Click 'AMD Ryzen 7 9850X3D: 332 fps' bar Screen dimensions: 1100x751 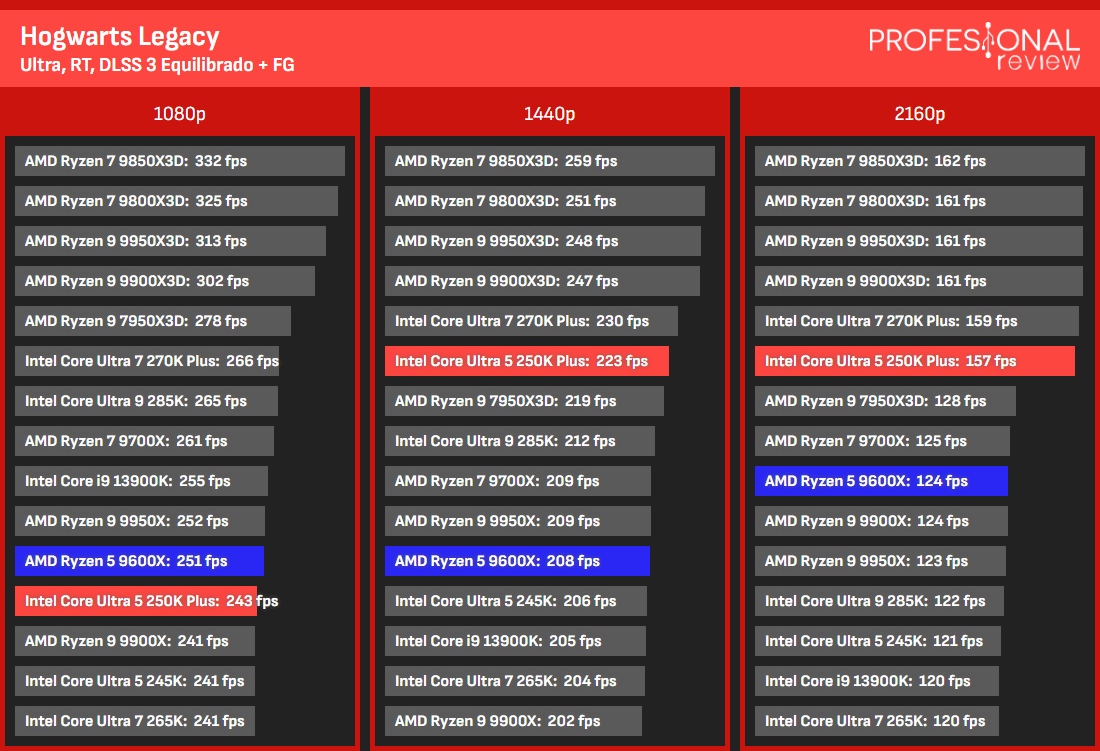click(x=180, y=161)
